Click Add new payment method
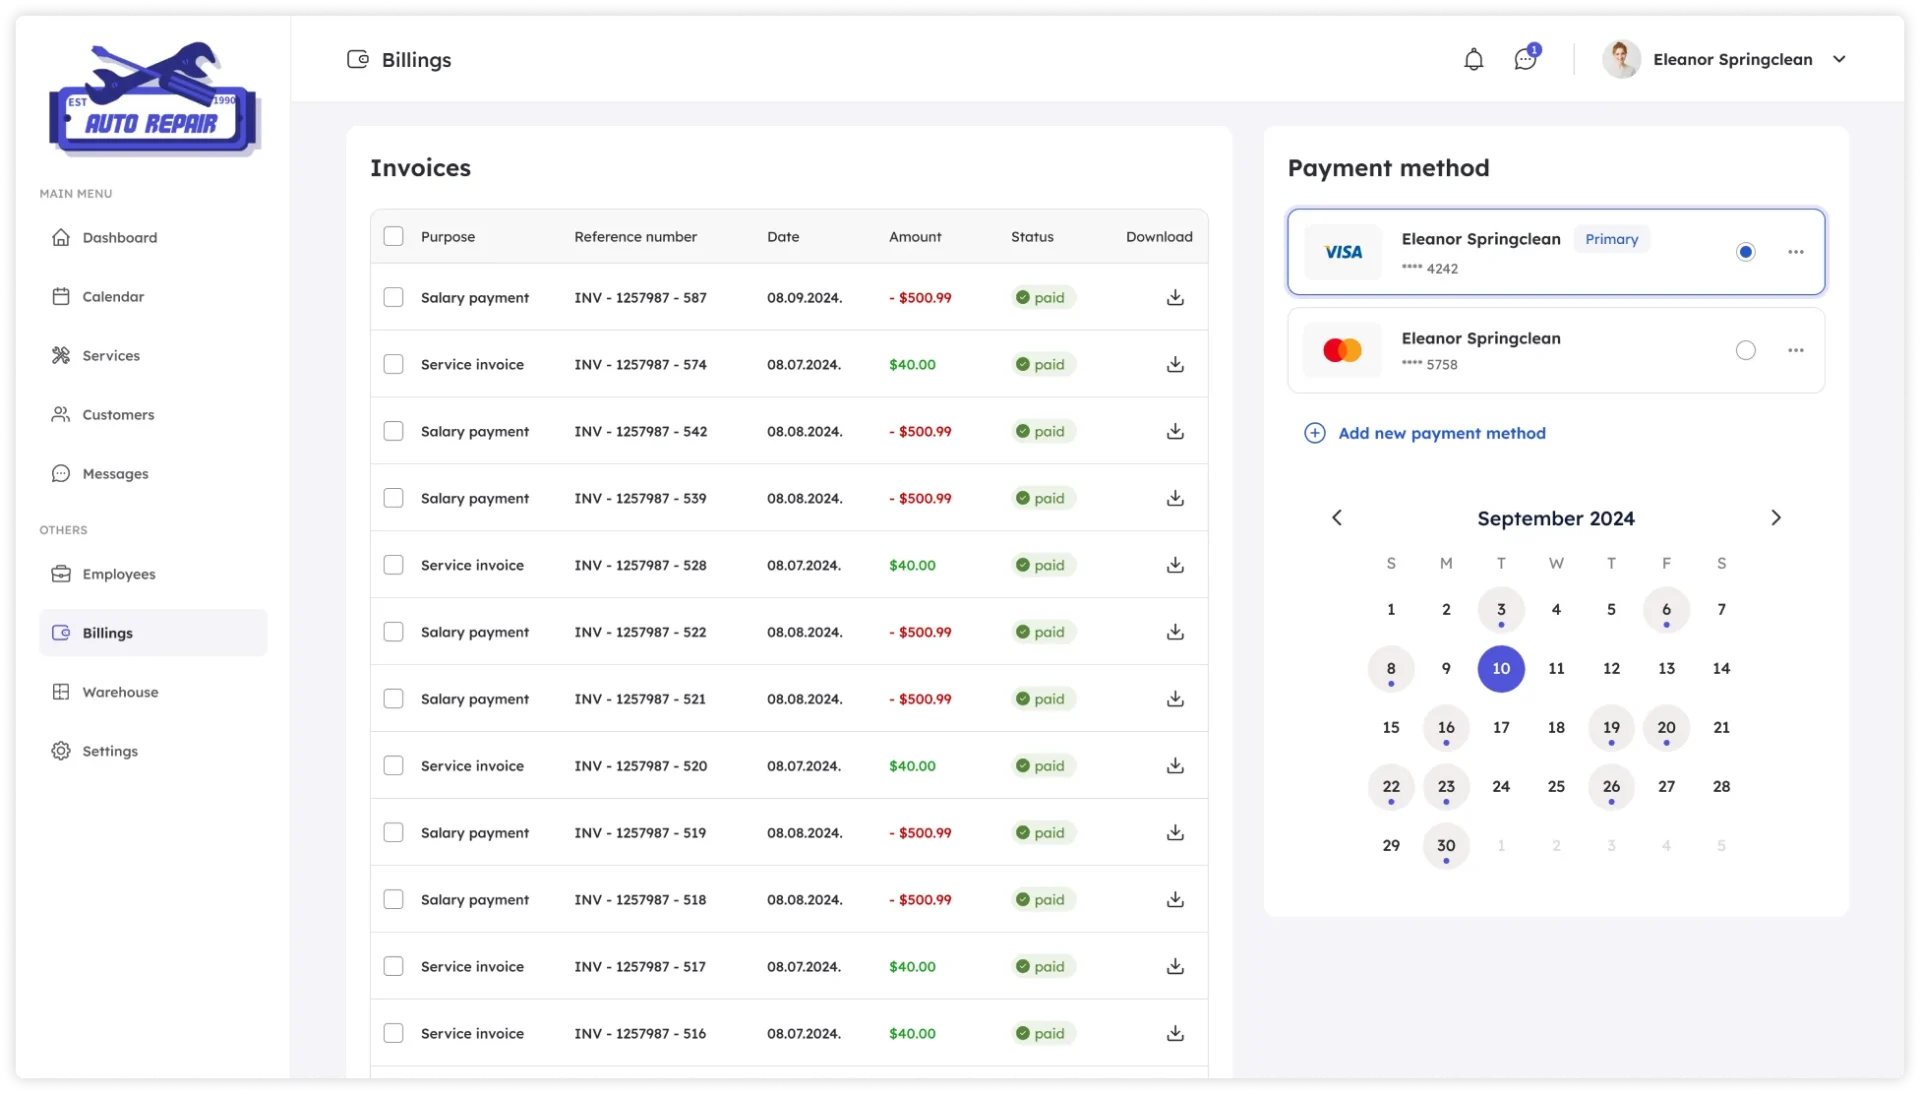 1425,433
